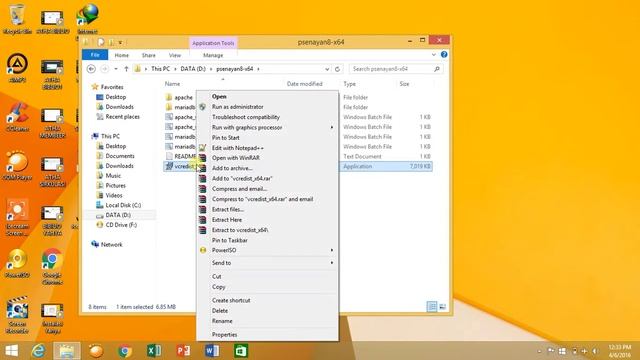Choose Rename from the context menu

coord(267,321)
